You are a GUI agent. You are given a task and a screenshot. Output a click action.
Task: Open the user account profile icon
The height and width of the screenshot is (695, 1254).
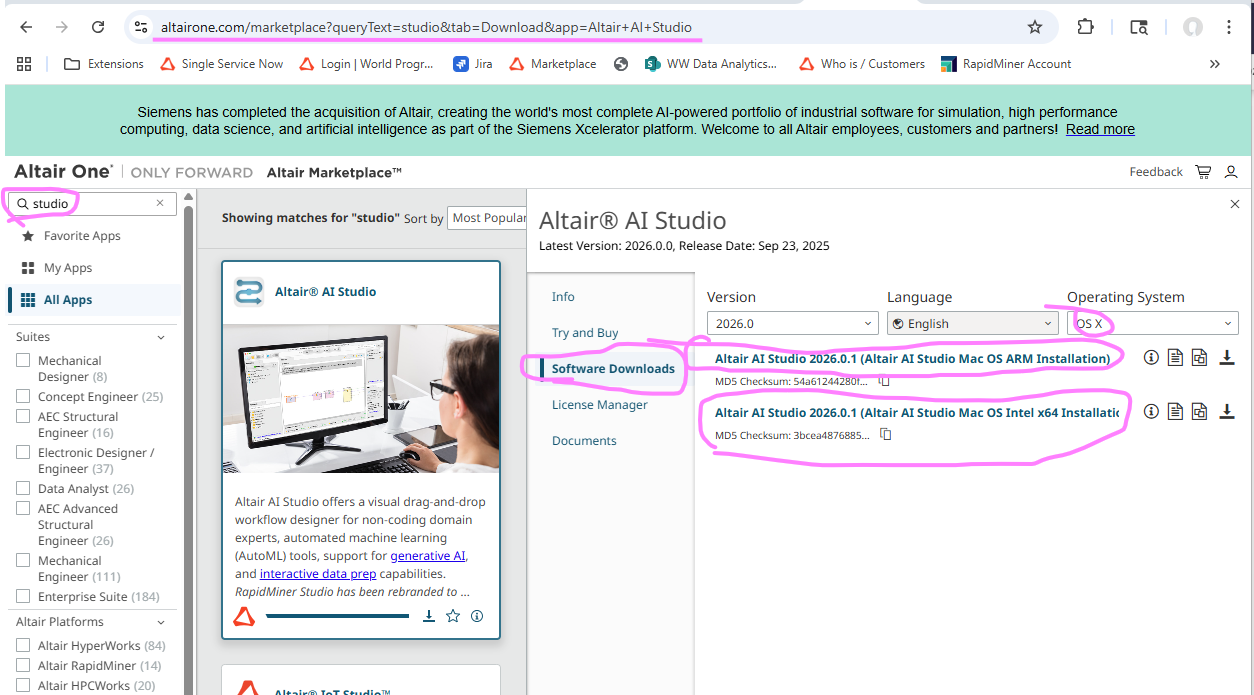(1231, 172)
